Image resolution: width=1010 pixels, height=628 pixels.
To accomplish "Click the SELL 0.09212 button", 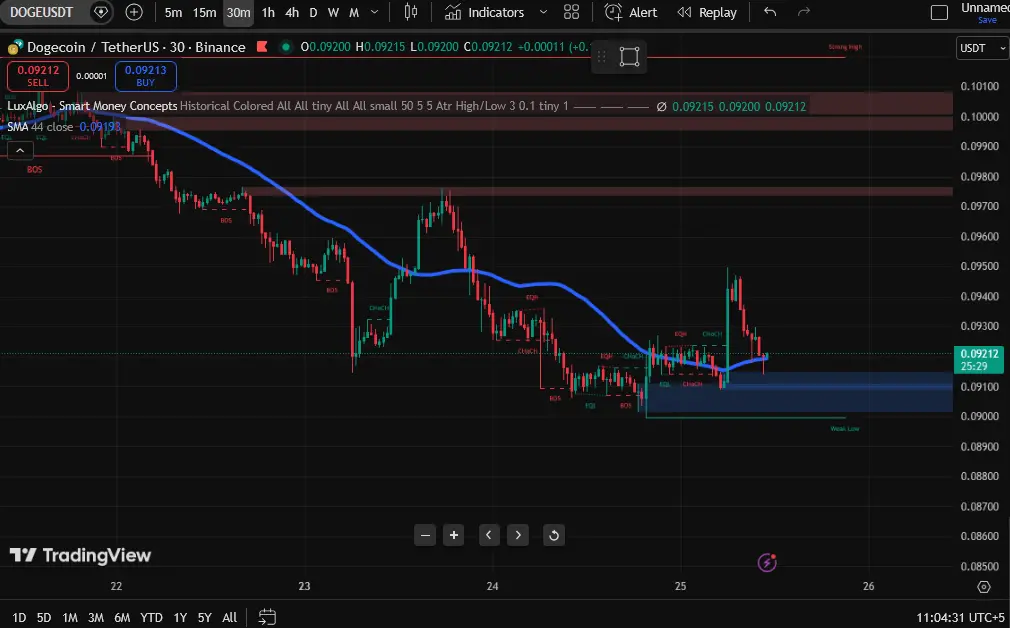I will (38, 75).
